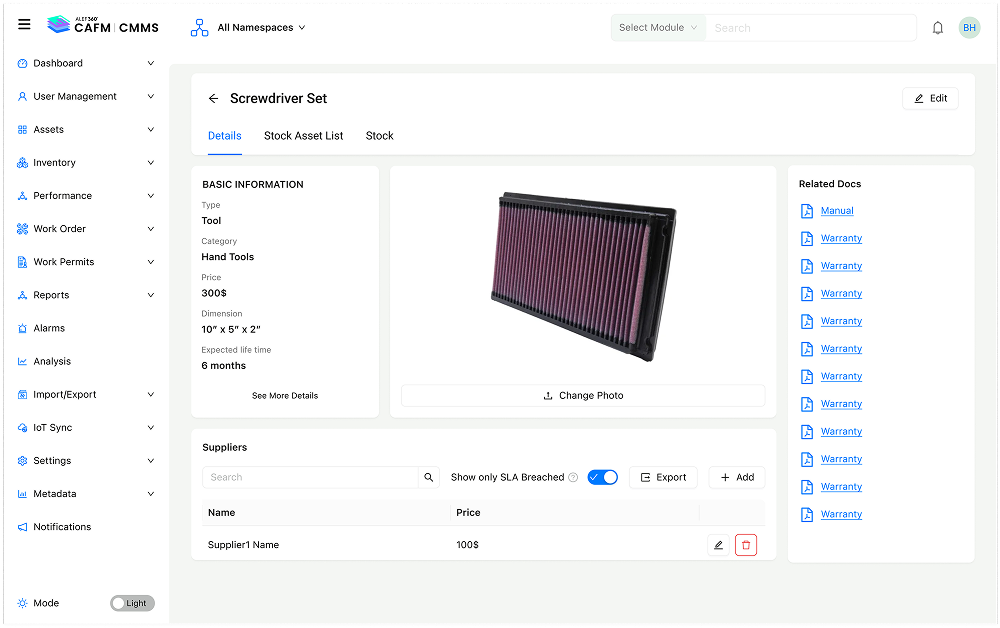Click the CAFM CMMS logo
Viewport: 1000px width, 628px height.
pyautogui.click(x=103, y=26)
